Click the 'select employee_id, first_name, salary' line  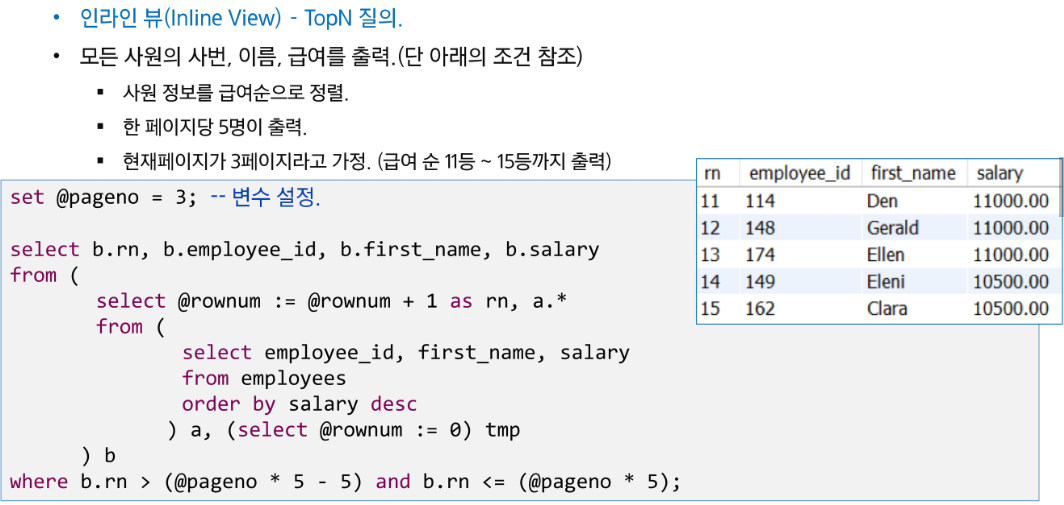pyautogui.click(x=405, y=353)
